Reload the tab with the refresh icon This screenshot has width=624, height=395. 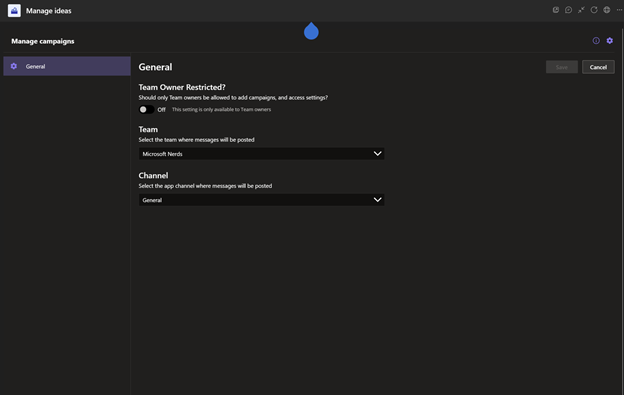coord(594,10)
